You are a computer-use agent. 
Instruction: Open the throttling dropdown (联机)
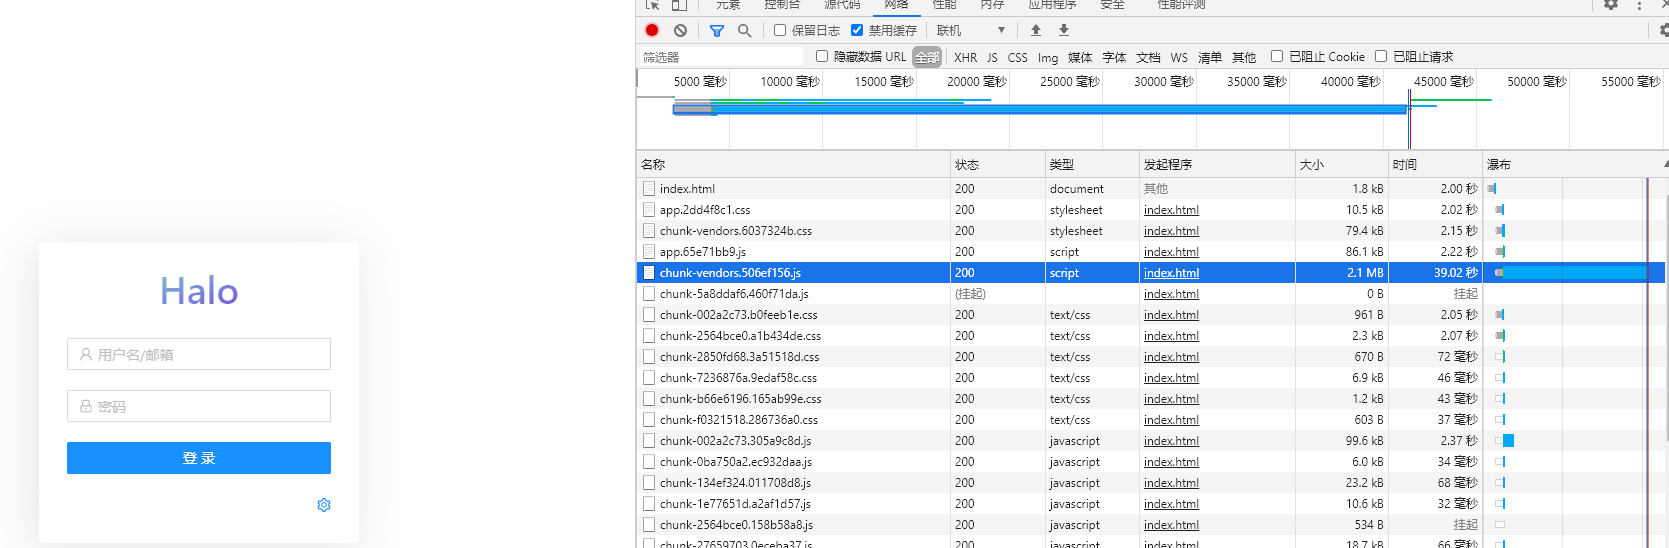pyautogui.click(x=971, y=30)
